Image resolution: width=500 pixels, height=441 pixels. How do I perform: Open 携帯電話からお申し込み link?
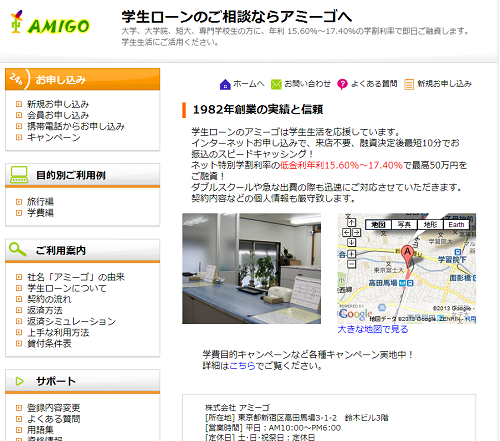point(76,126)
